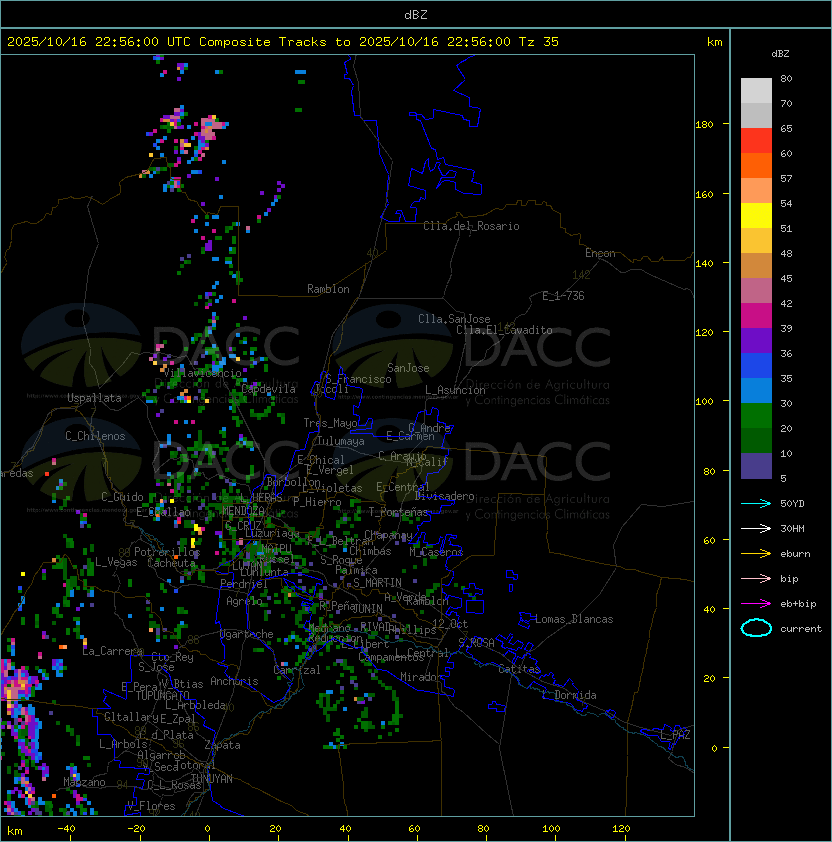Click the 'Divisadero' place label
The width and height of the screenshot is (832, 842).
pyautogui.click(x=444, y=496)
